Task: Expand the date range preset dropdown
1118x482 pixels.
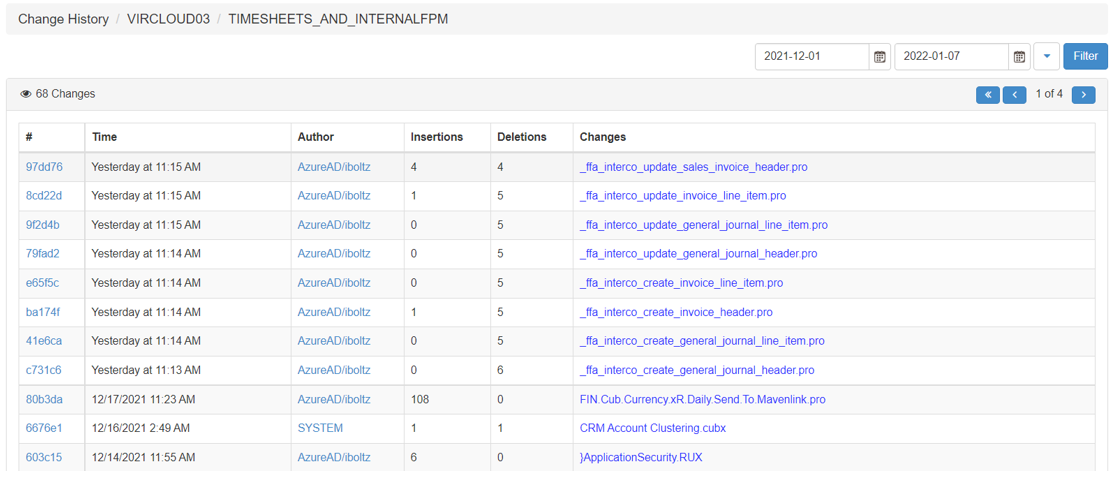Action: point(1046,57)
